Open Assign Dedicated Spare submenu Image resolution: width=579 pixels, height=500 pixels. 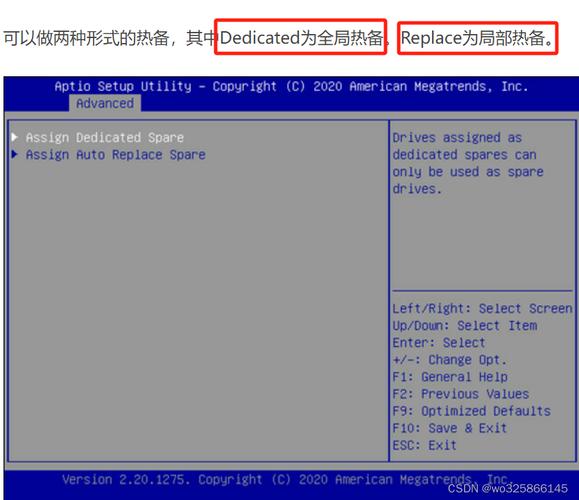pos(105,137)
